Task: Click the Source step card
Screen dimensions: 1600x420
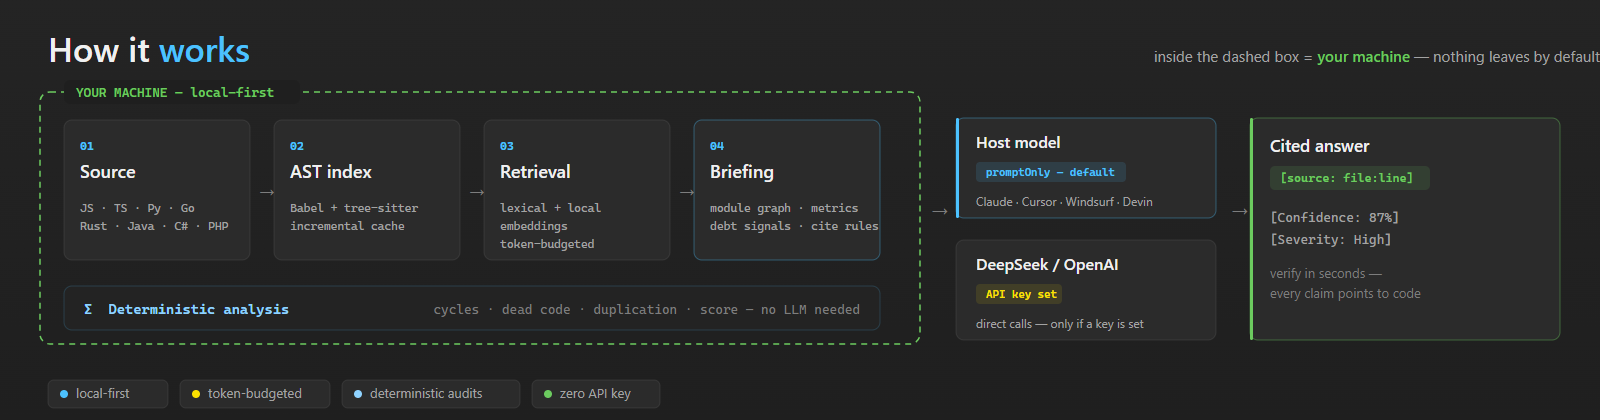Action: [157, 190]
